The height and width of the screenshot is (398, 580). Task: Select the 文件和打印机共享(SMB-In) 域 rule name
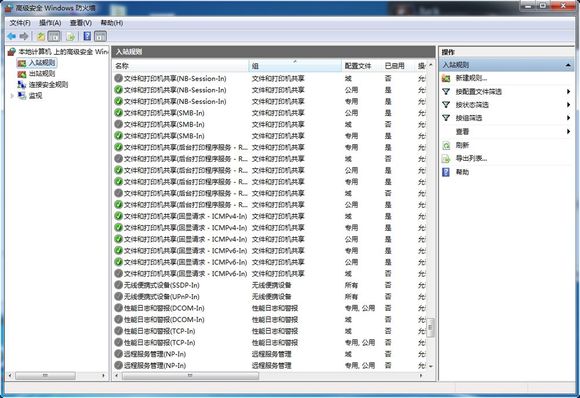coord(164,124)
